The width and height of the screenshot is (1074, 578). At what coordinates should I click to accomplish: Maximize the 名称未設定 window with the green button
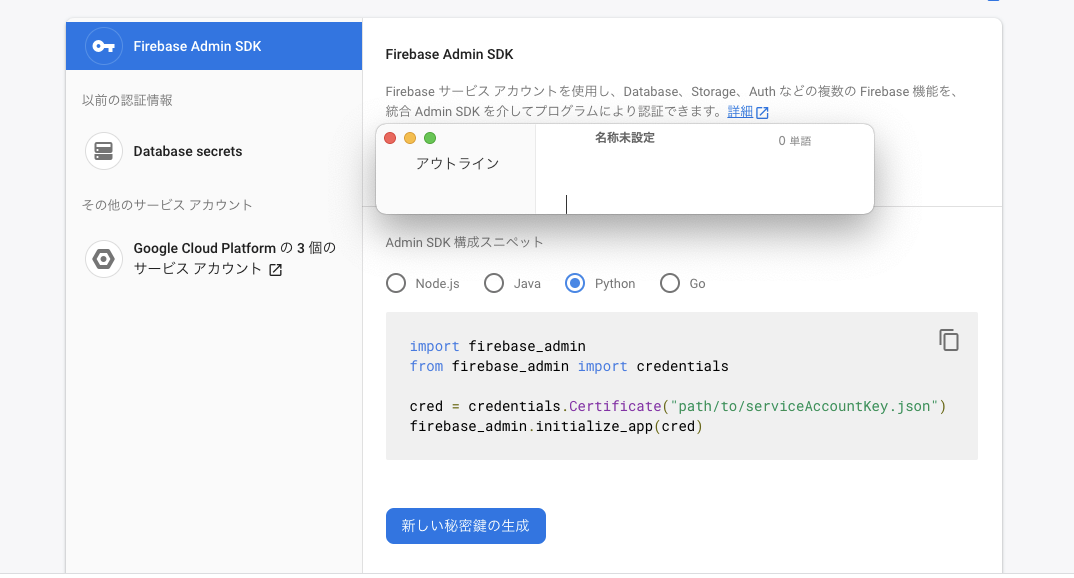point(430,138)
